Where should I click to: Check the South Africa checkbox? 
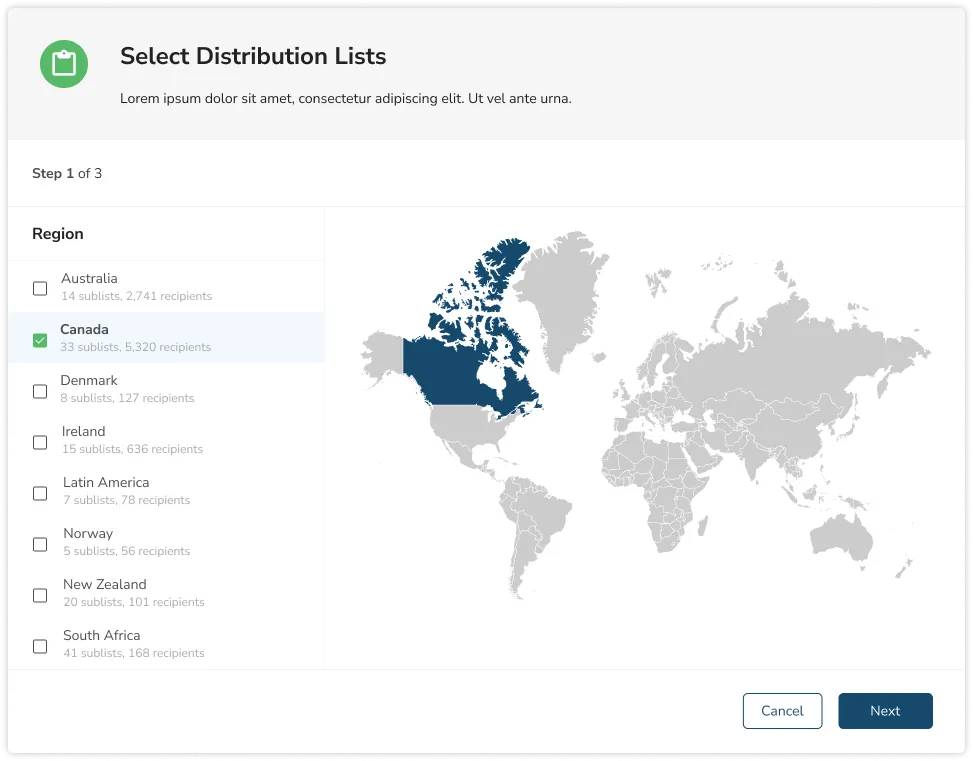pyautogui.click(x=40, y=645)
